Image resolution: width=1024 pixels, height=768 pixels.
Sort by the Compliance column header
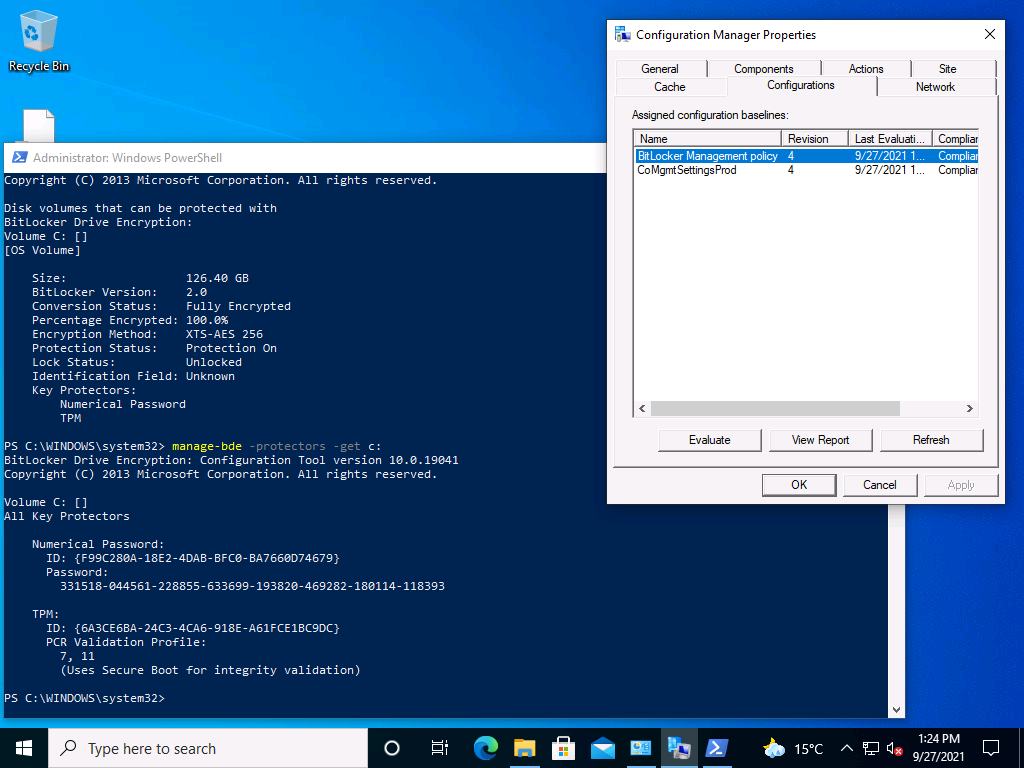955,138
